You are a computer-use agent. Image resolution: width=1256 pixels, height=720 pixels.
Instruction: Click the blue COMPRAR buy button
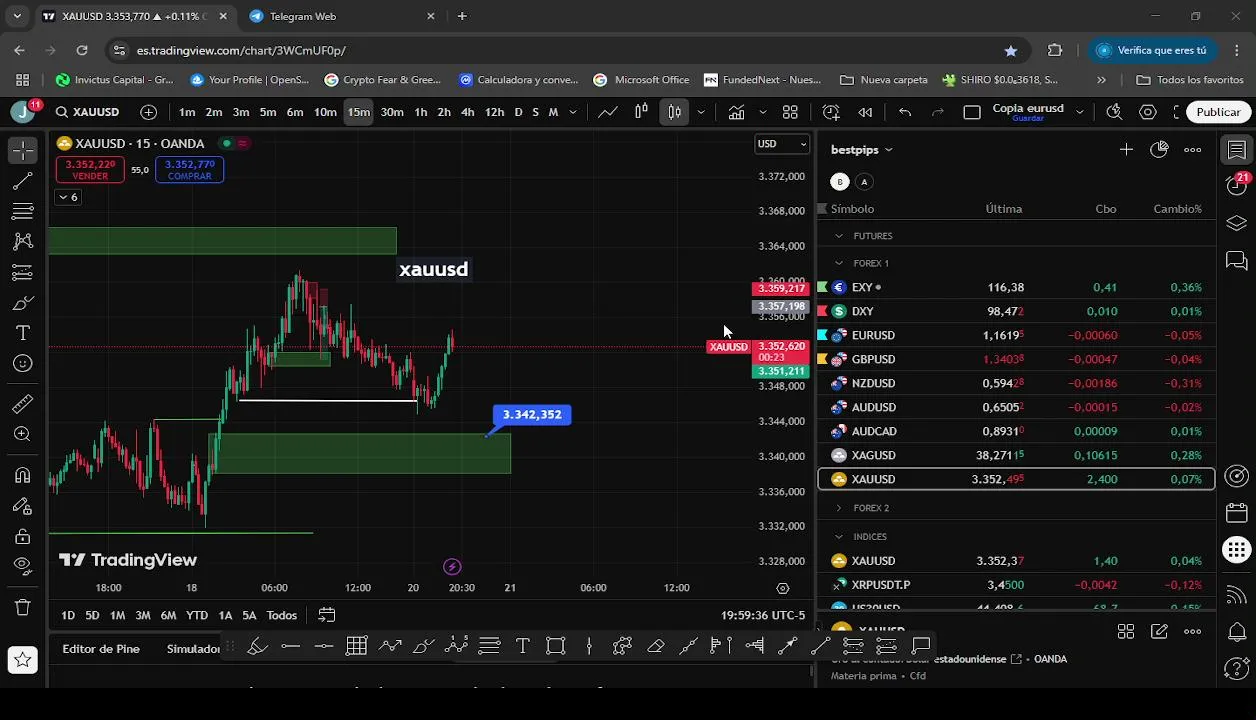pyautogui.click(x=189, y=170)
